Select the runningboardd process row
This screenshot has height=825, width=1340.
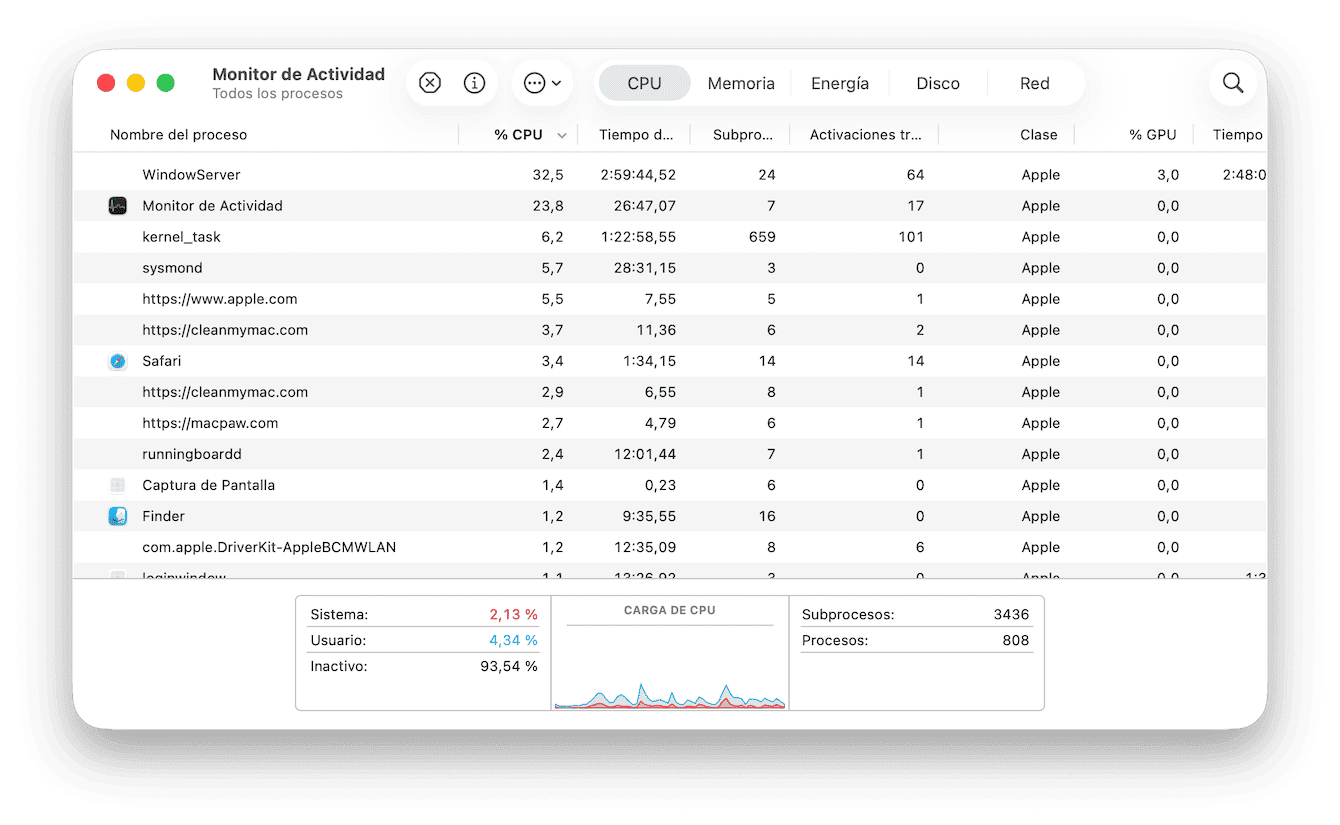click(670, 454)
